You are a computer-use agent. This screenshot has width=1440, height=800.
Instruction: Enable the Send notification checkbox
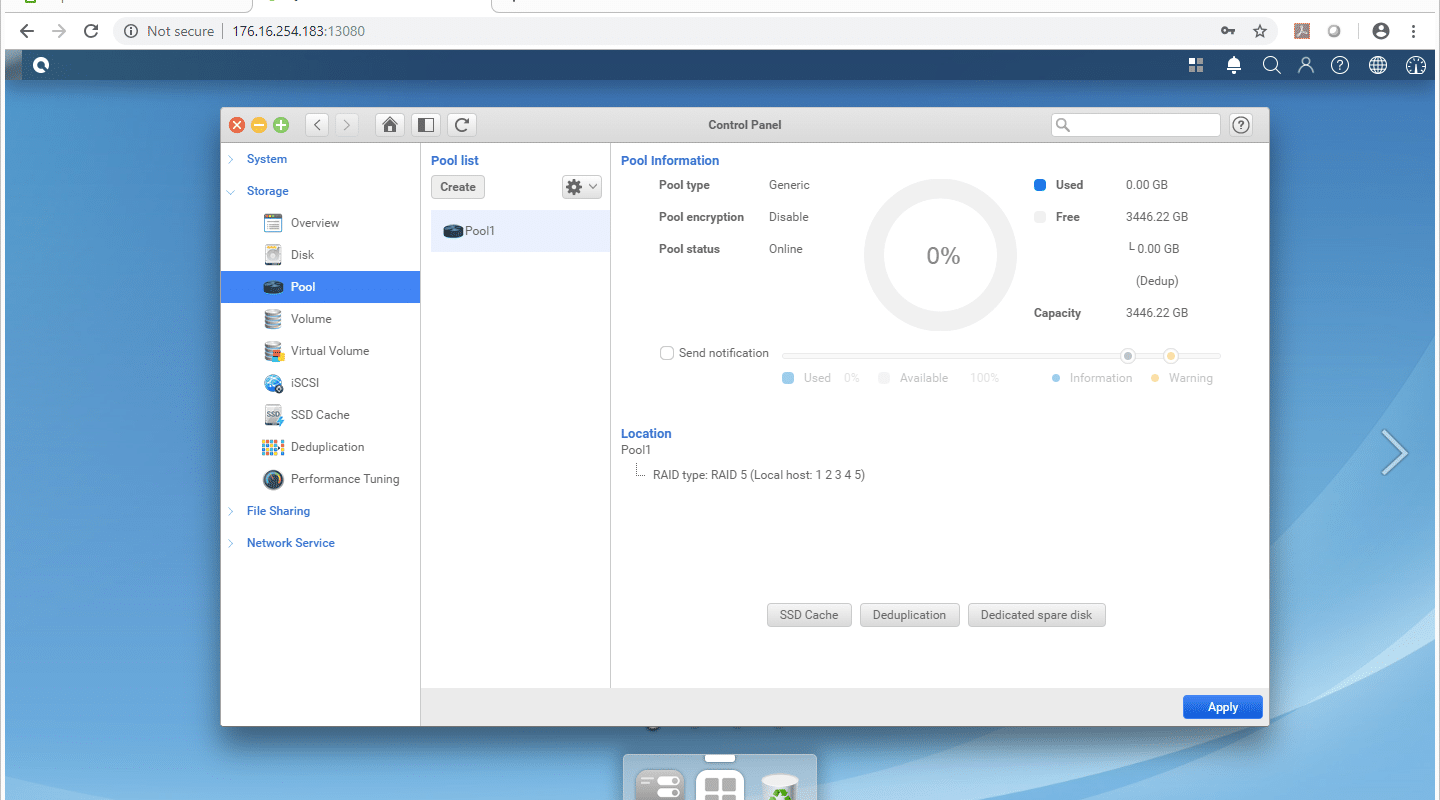pos(667,353)
